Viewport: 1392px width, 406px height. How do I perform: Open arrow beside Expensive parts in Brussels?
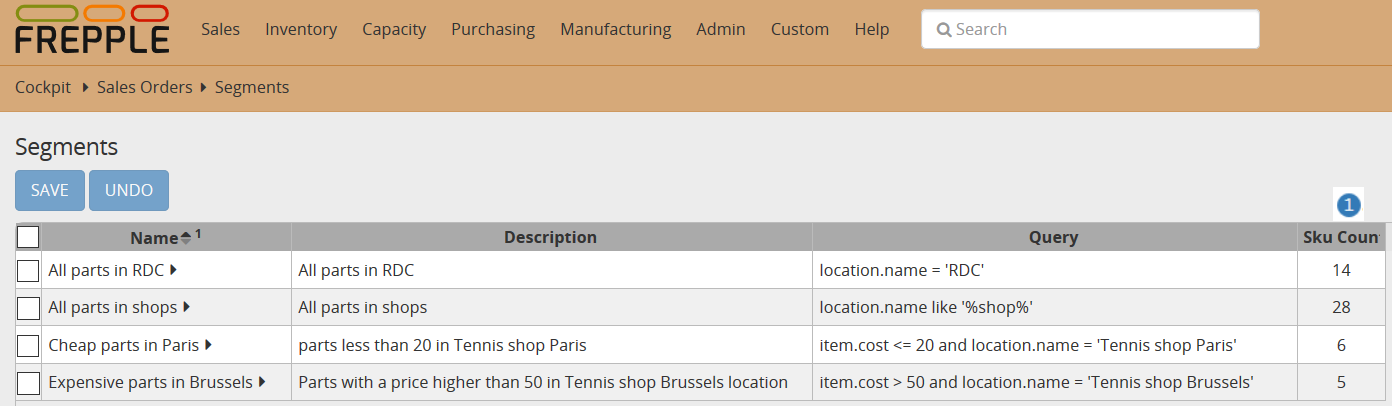(262, 382)
